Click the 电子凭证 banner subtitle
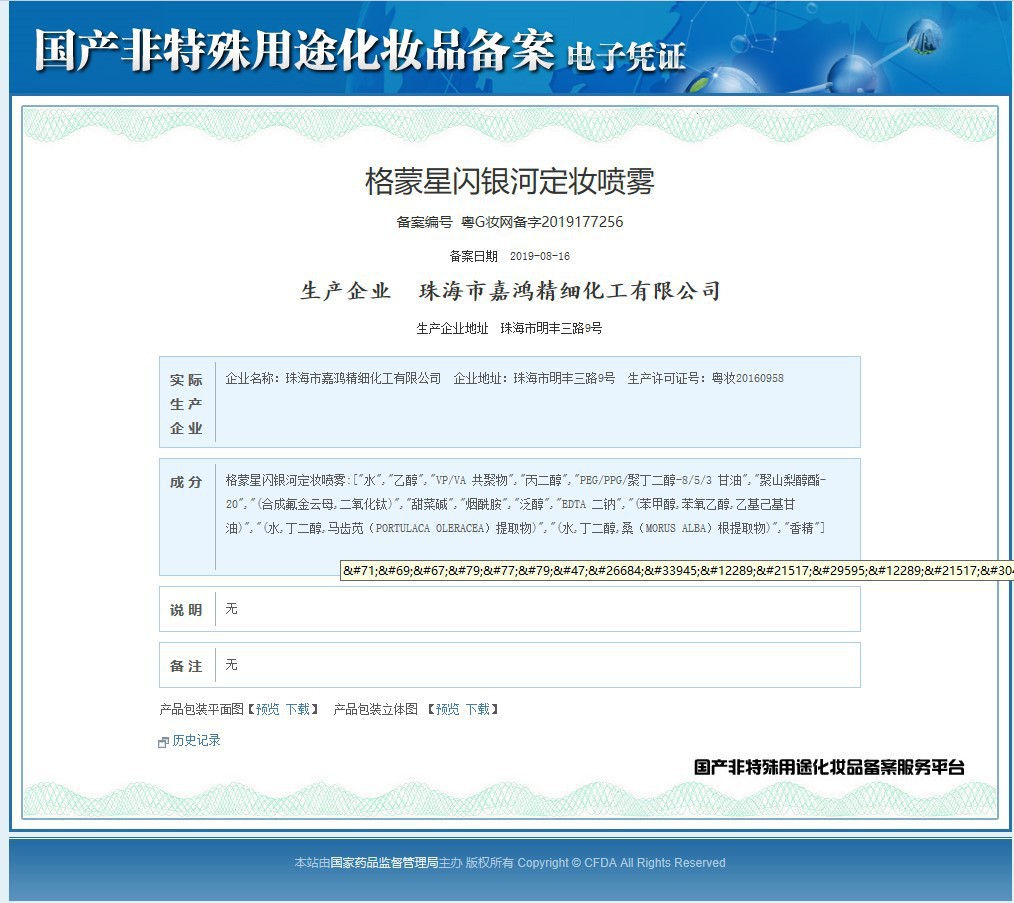This screenshot has height=903, width=1014. pos(626,56)
